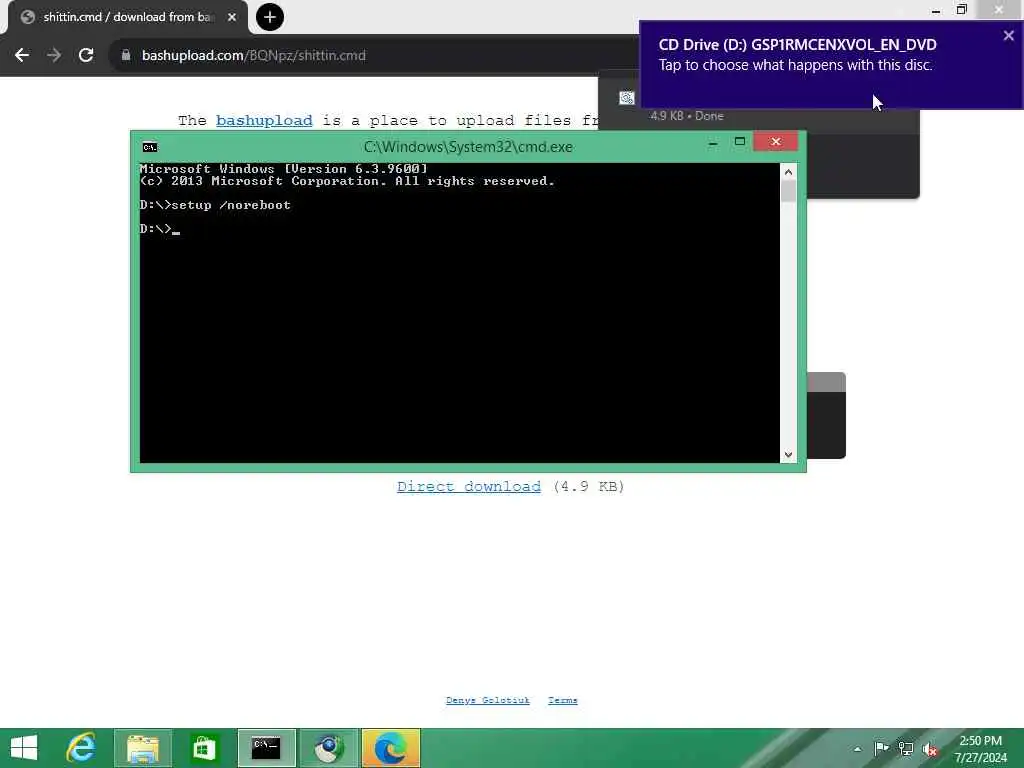The width and height of the screenshot is (1024, 768).
Task: Maximize the cmd.exe window
Action: [740, 142]
